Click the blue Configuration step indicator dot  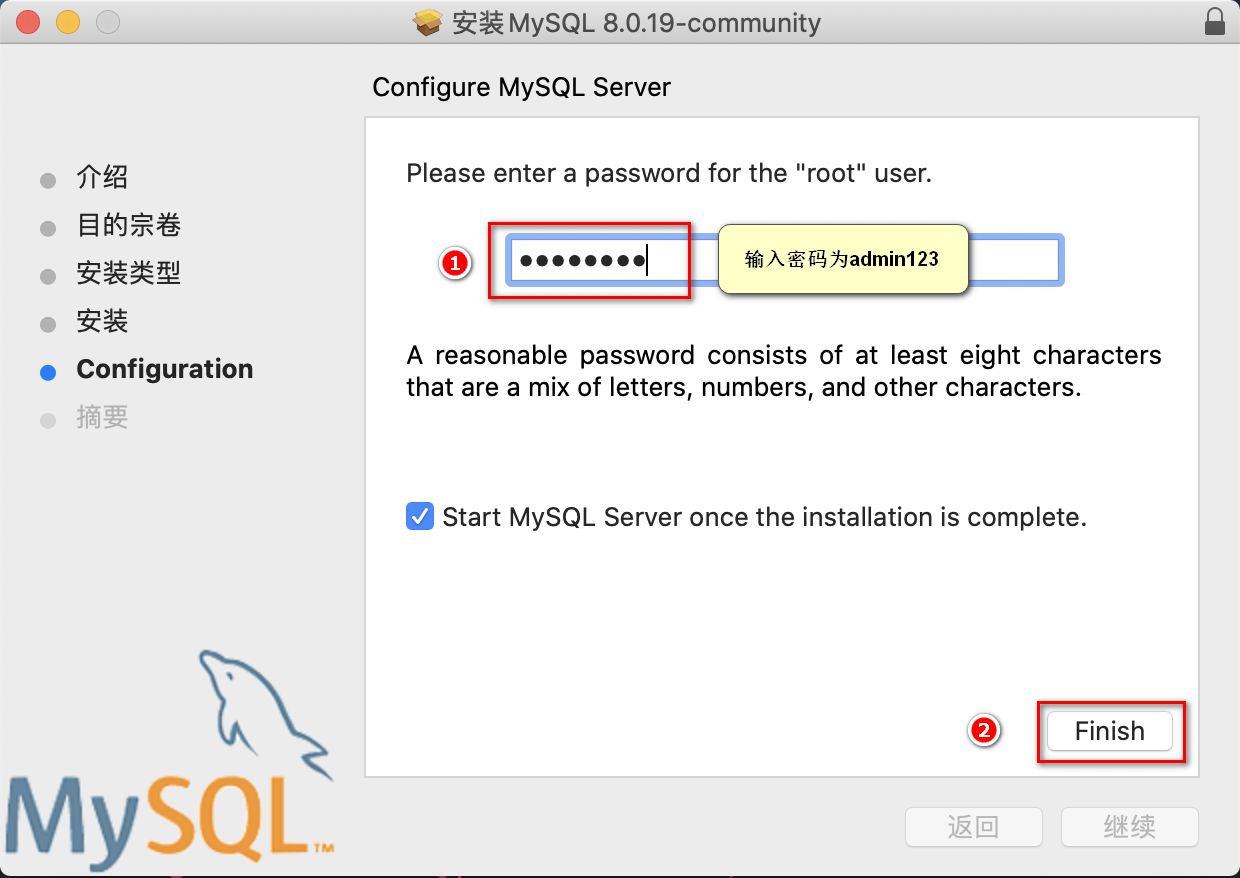click(48, 371)
